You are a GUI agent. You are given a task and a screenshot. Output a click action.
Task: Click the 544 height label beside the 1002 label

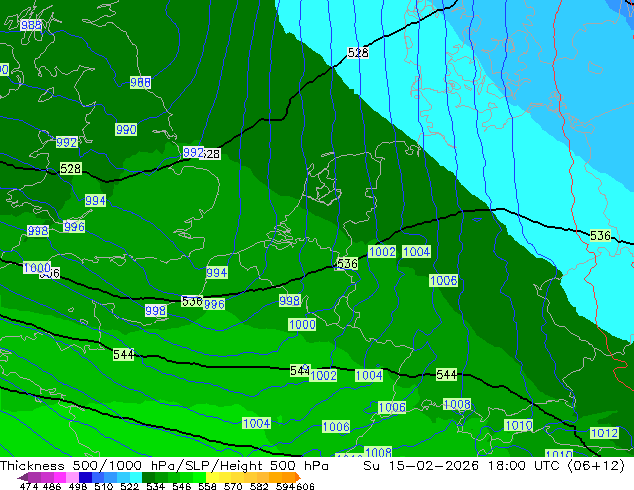[x=300, y=370]
